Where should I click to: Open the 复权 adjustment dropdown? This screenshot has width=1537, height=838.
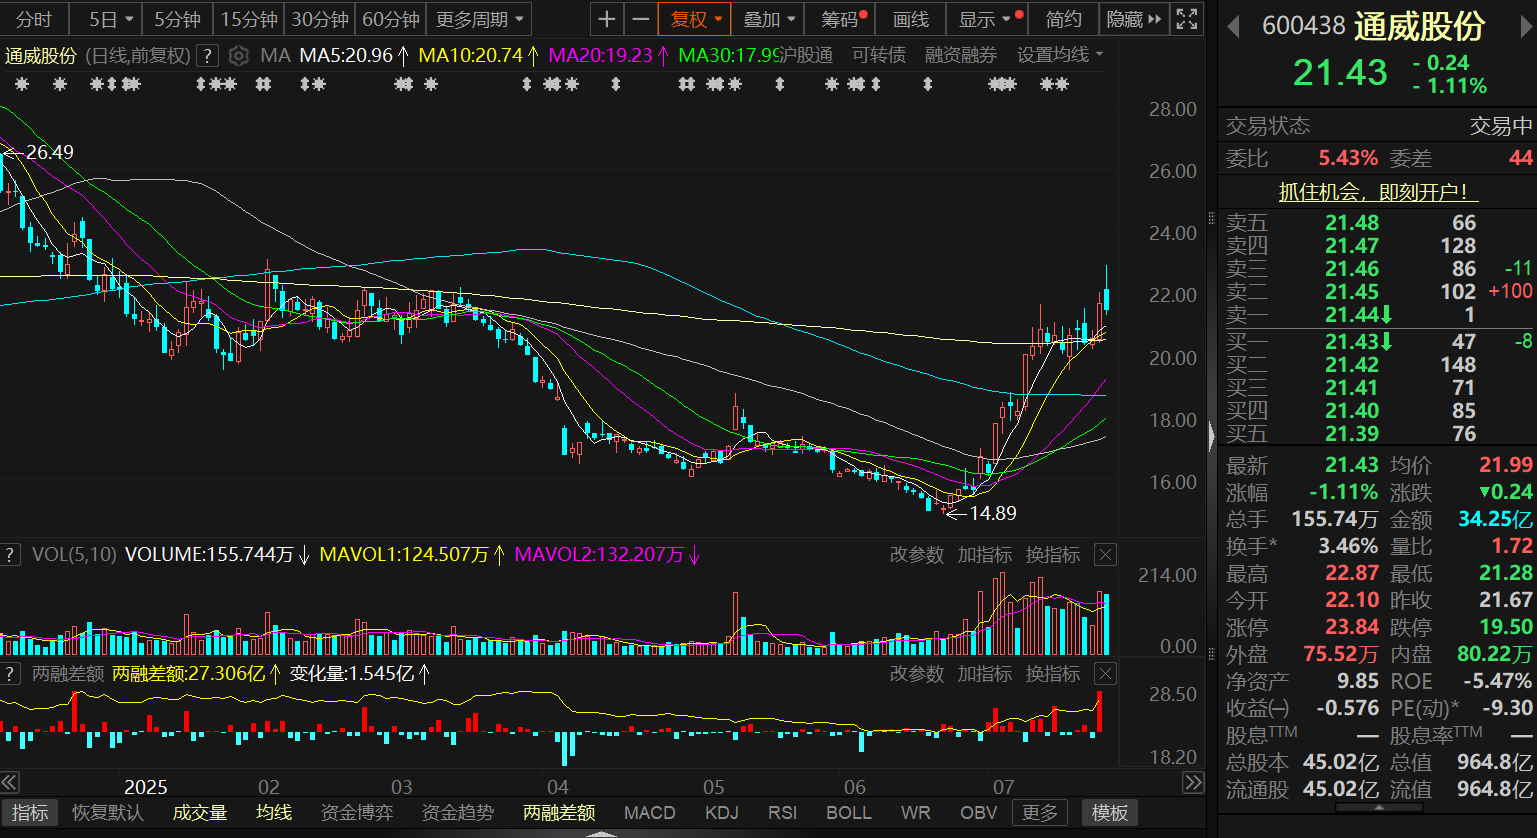point(695,19)
